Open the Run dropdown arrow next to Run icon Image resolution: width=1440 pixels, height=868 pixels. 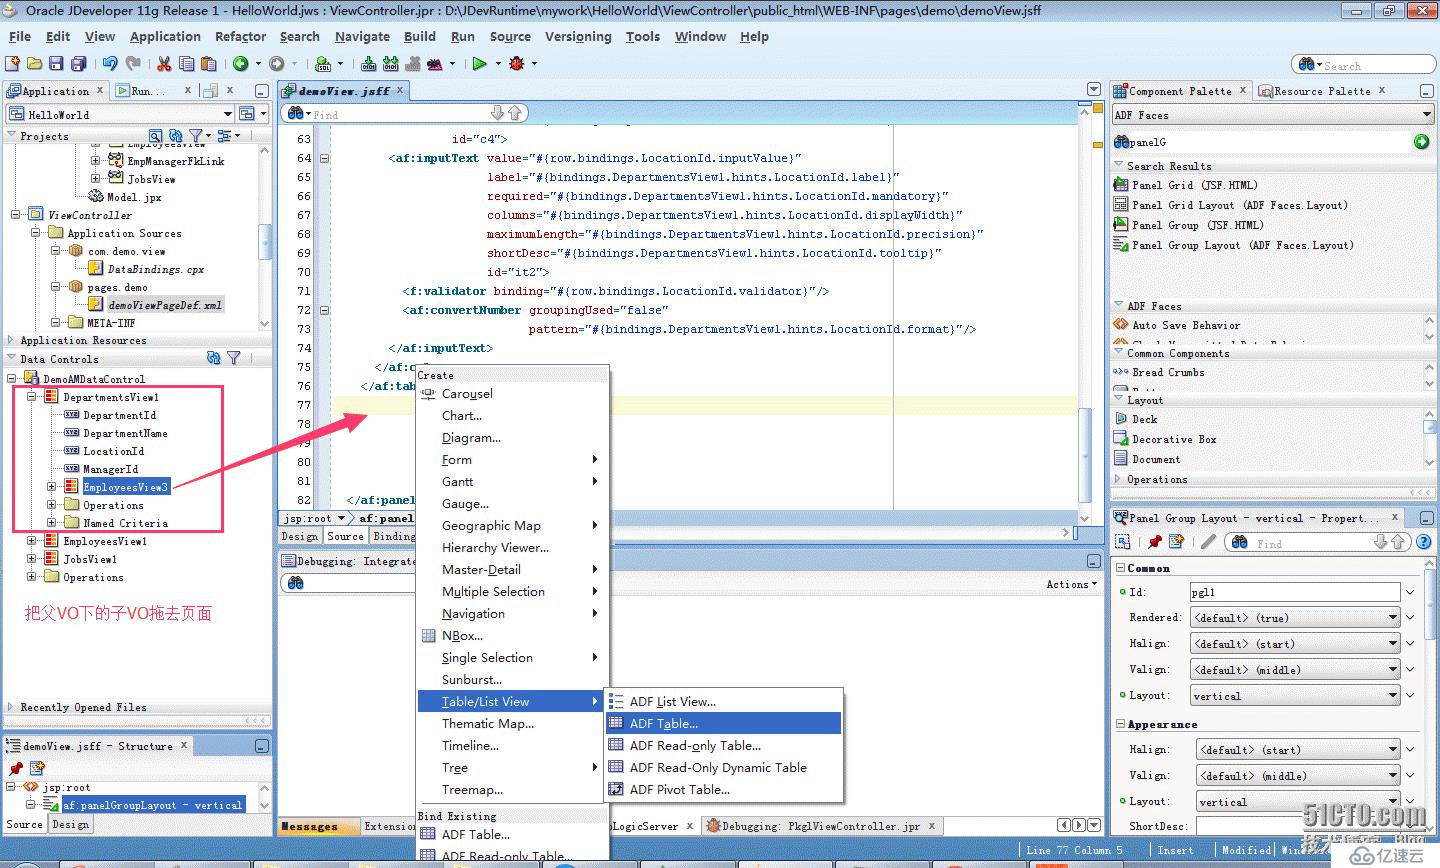[x=497, y=64]
